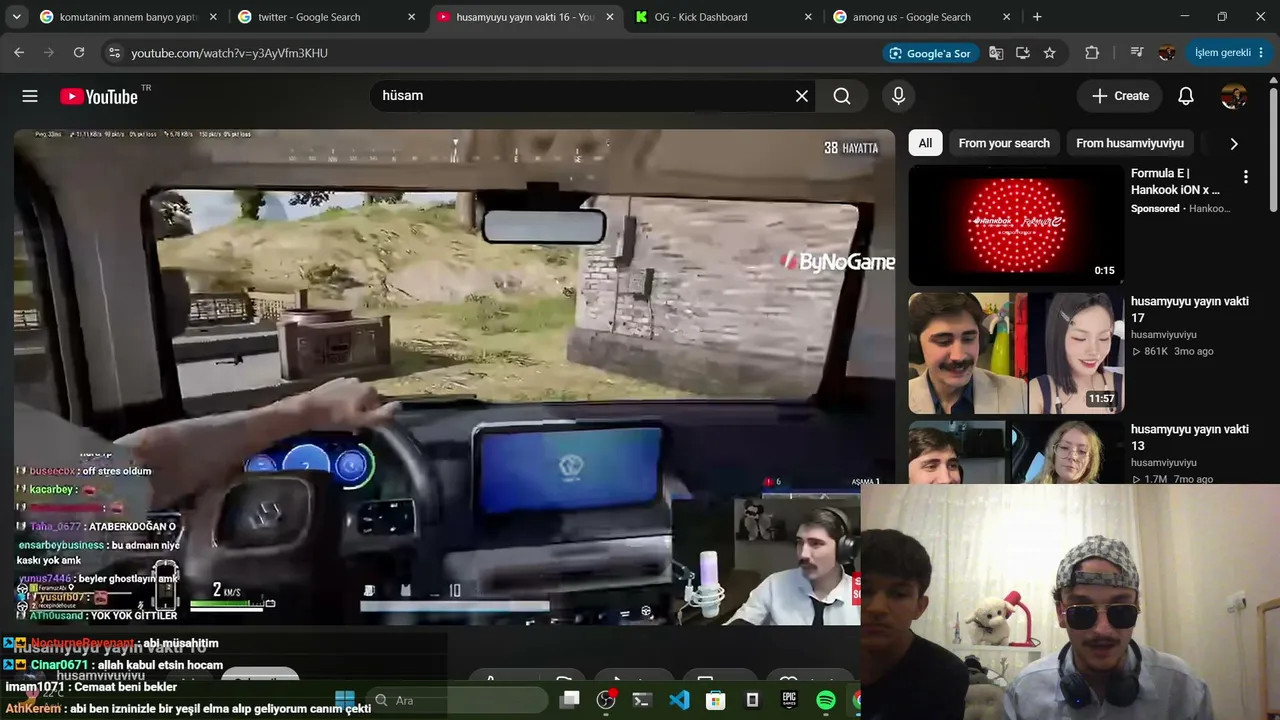The height and width of the screenshot is (720, 1280).
Task: Click the address bar URL
Action: (229, 53)
